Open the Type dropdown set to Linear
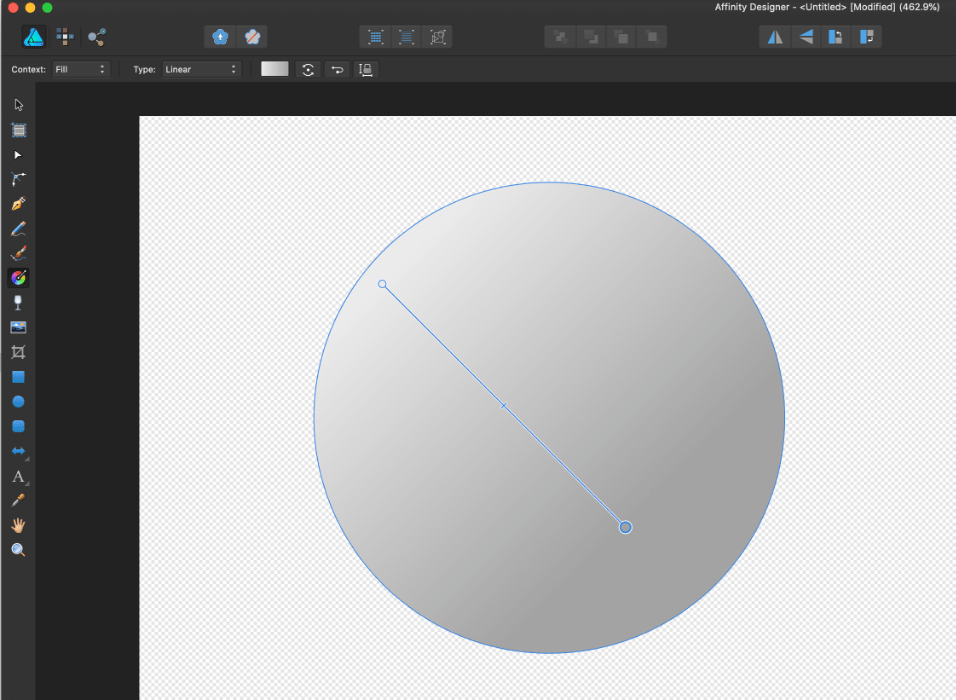The image size is (956, 700). [x=201, y=69]
